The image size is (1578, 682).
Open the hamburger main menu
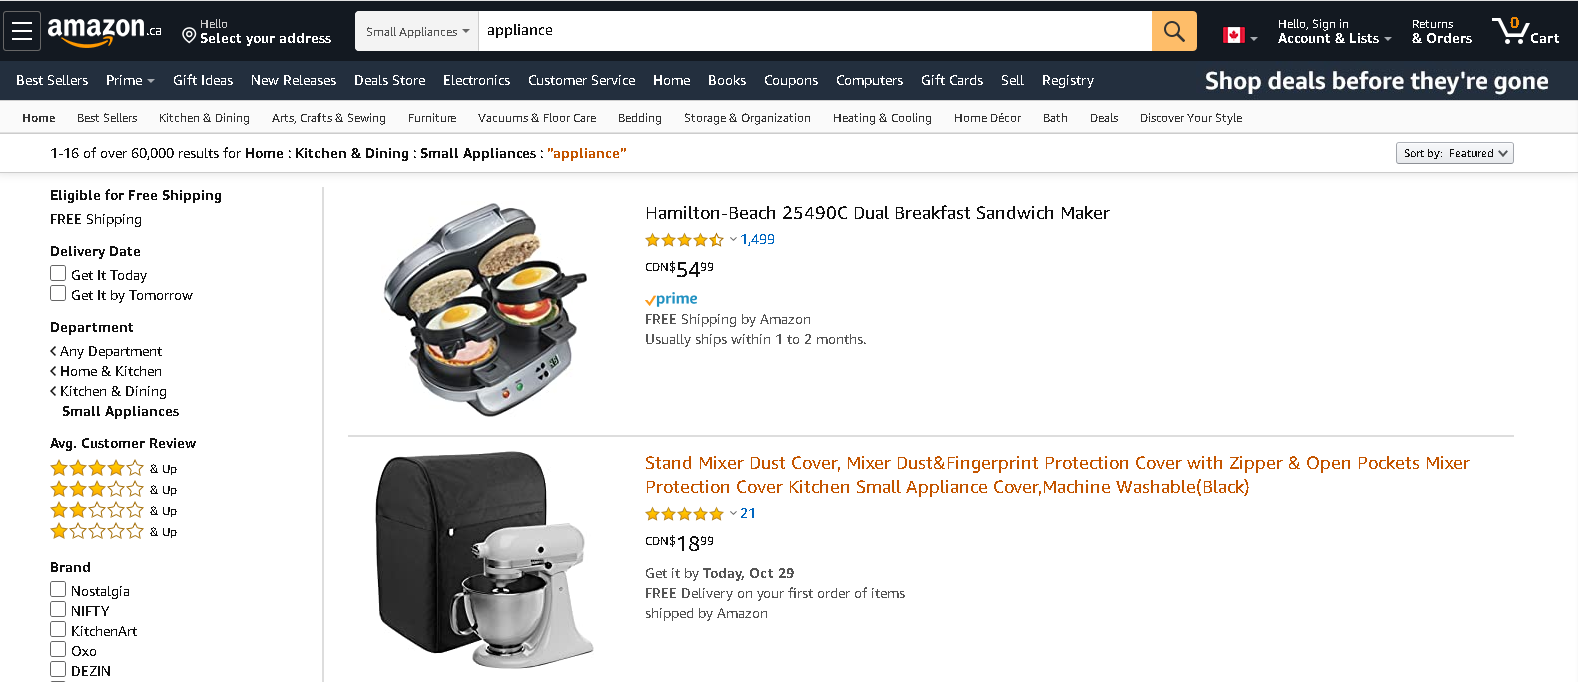click(22, 31)
